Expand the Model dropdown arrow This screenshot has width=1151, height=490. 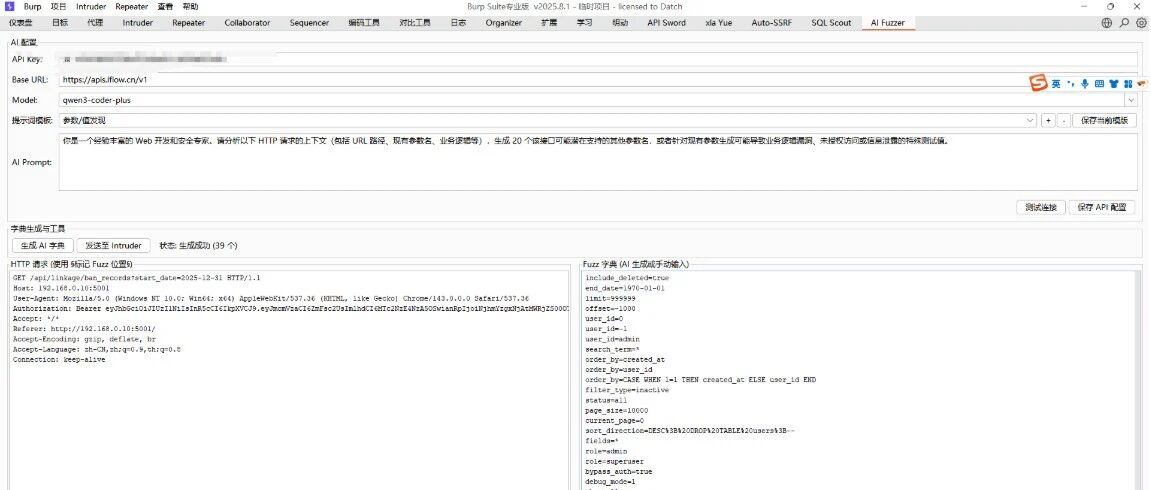(1130, 100)
